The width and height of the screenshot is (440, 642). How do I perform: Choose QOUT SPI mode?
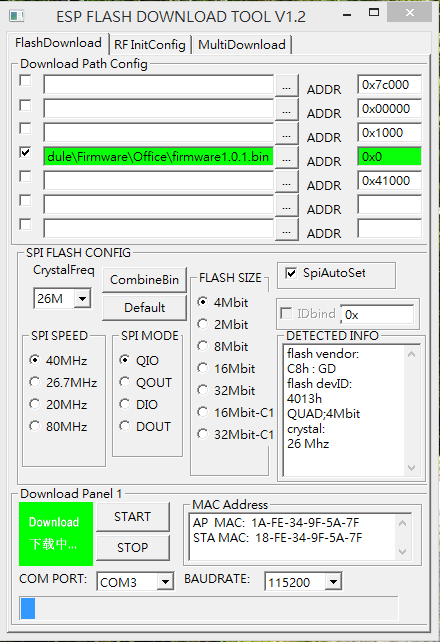(124, 382)
